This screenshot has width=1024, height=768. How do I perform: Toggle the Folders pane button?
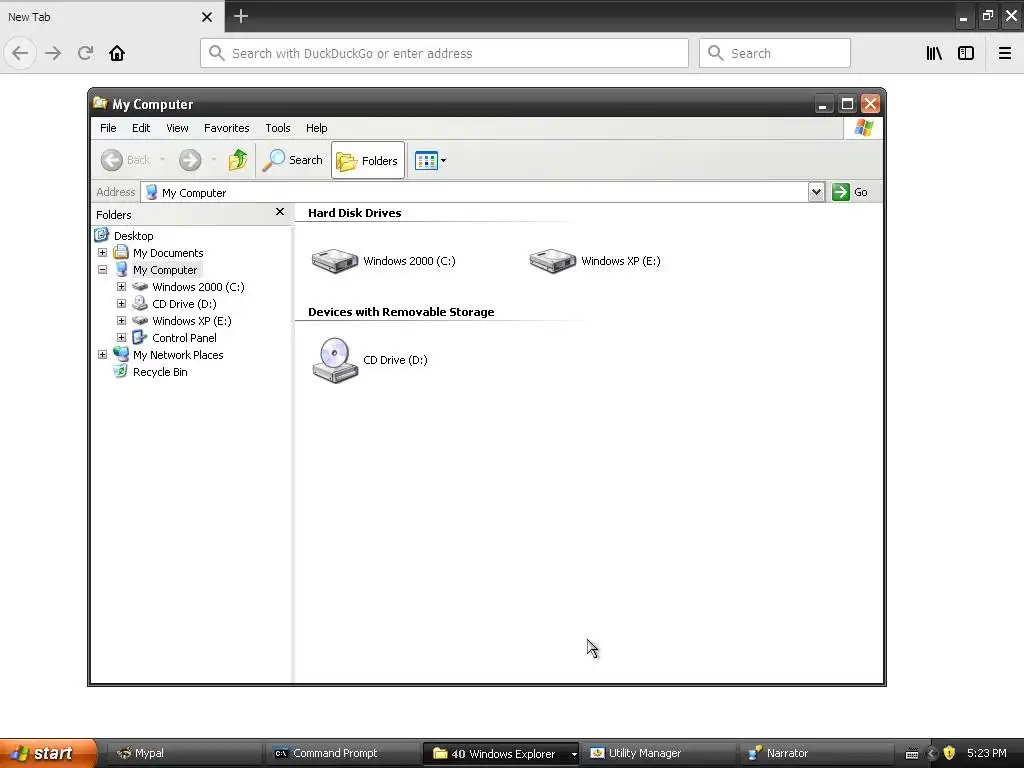coord(368,160)
